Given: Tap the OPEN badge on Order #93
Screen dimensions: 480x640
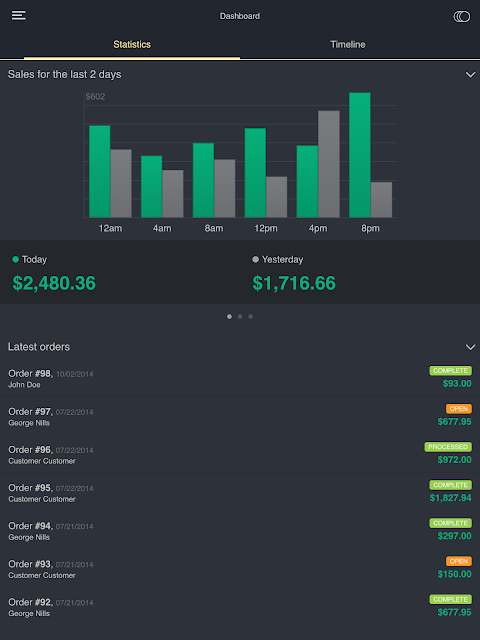Looking at the screenshot, I should tap(459, 561).
